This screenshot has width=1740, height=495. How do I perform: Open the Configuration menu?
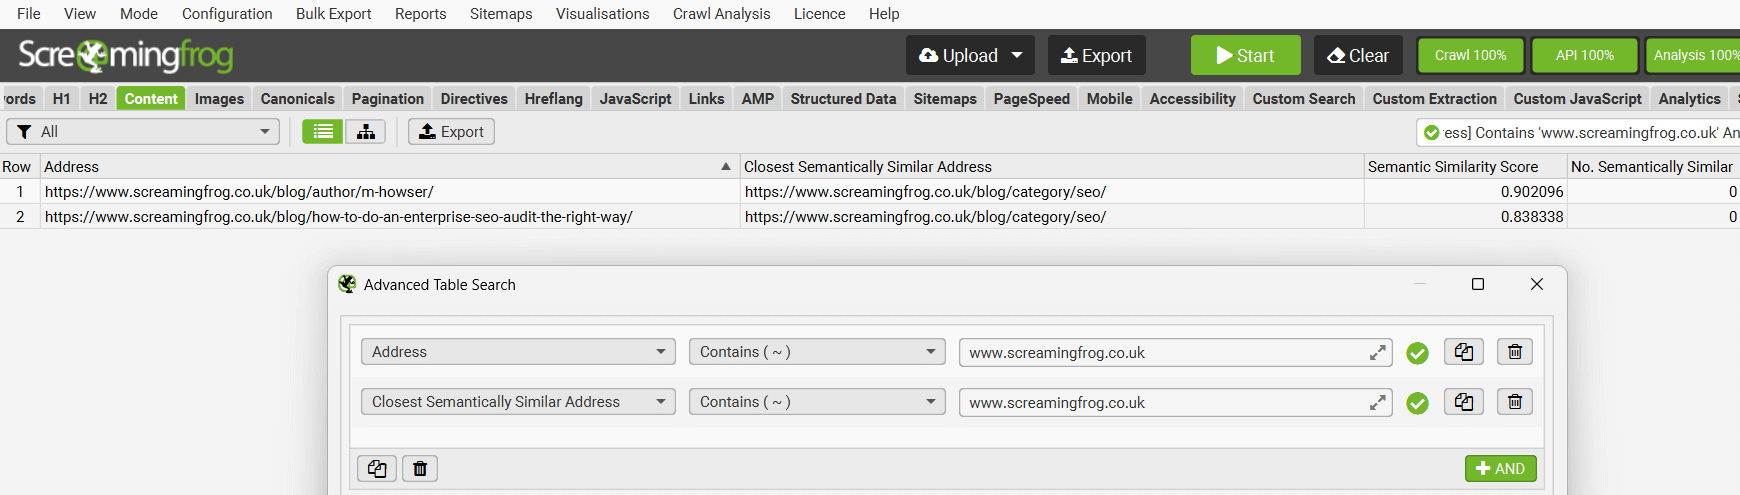[227, 14]
